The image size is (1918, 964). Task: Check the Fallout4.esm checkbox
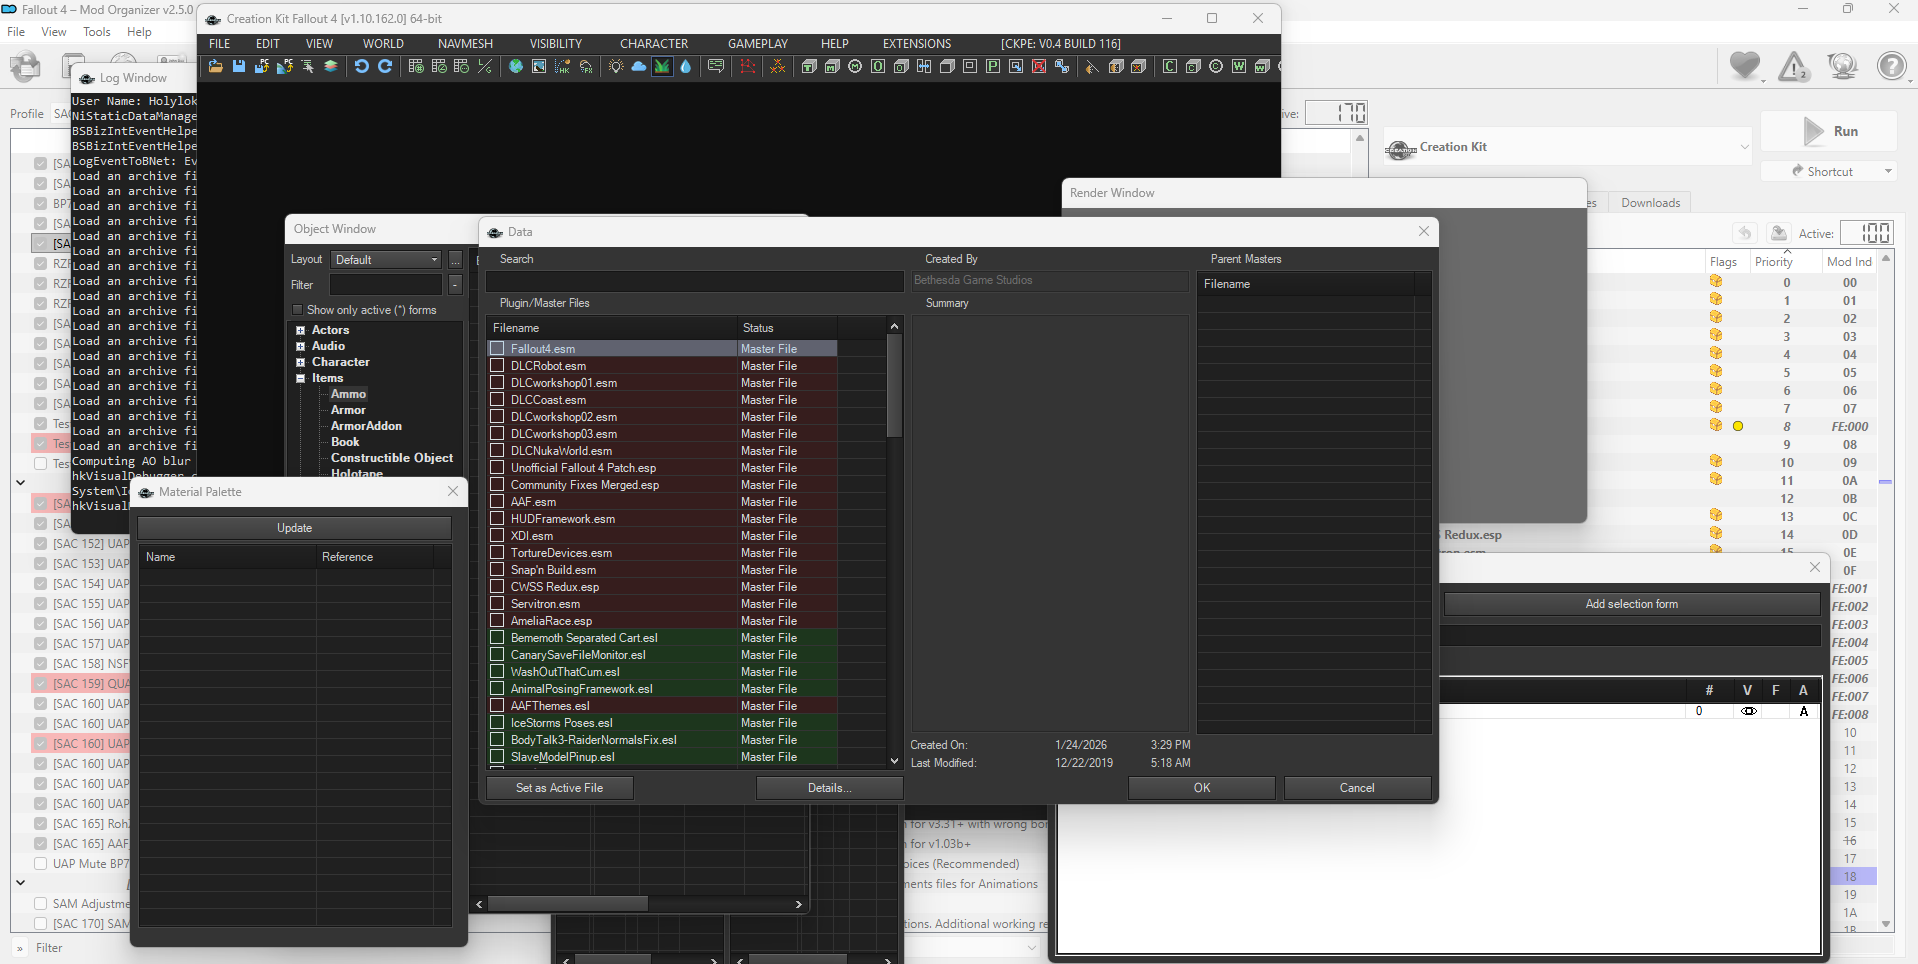pos(497,348)
